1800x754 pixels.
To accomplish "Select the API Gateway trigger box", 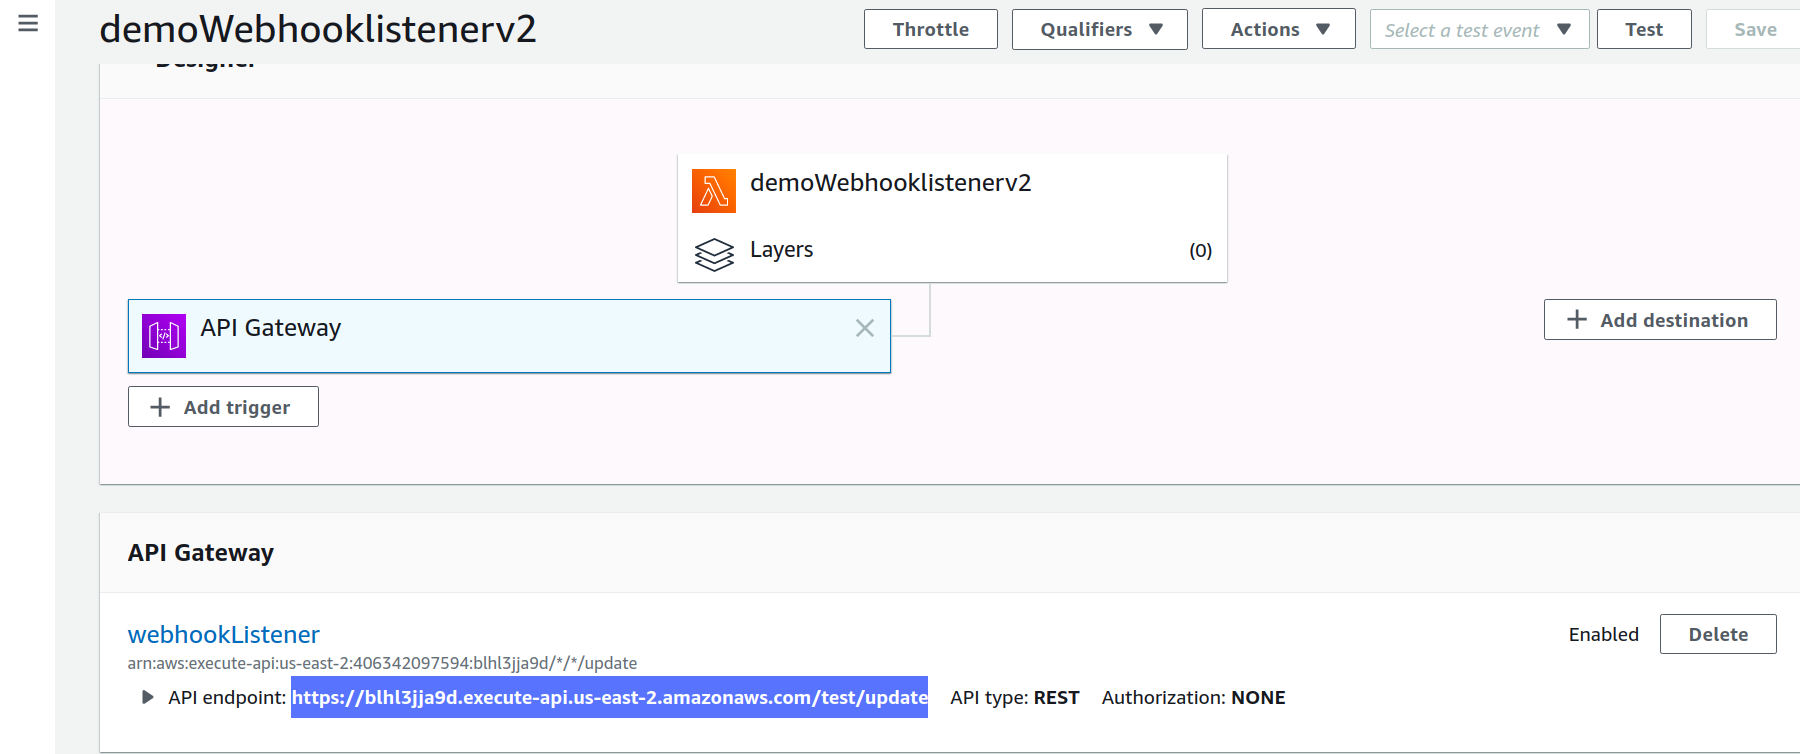I will 509,336.
